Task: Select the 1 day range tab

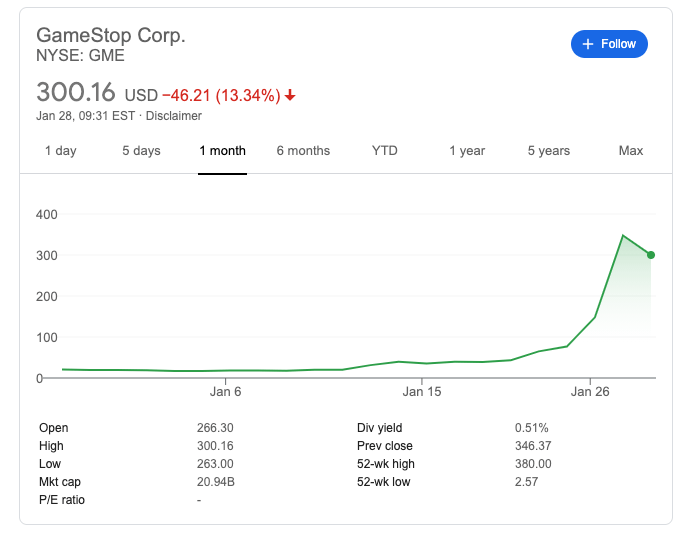Action: (60, 151)
